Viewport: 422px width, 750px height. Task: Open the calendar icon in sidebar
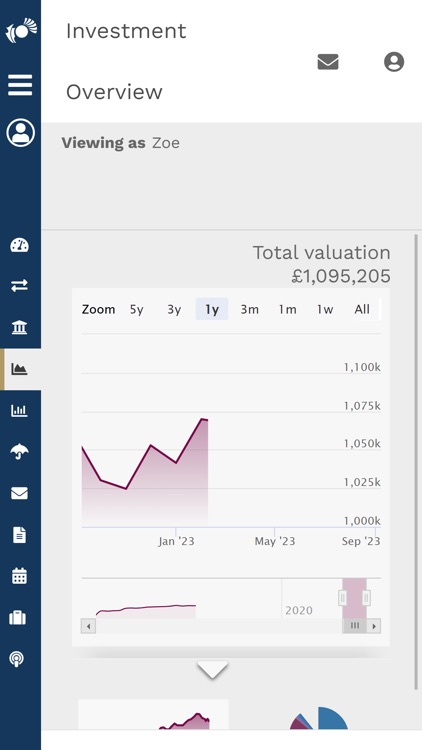pos(20,576)
